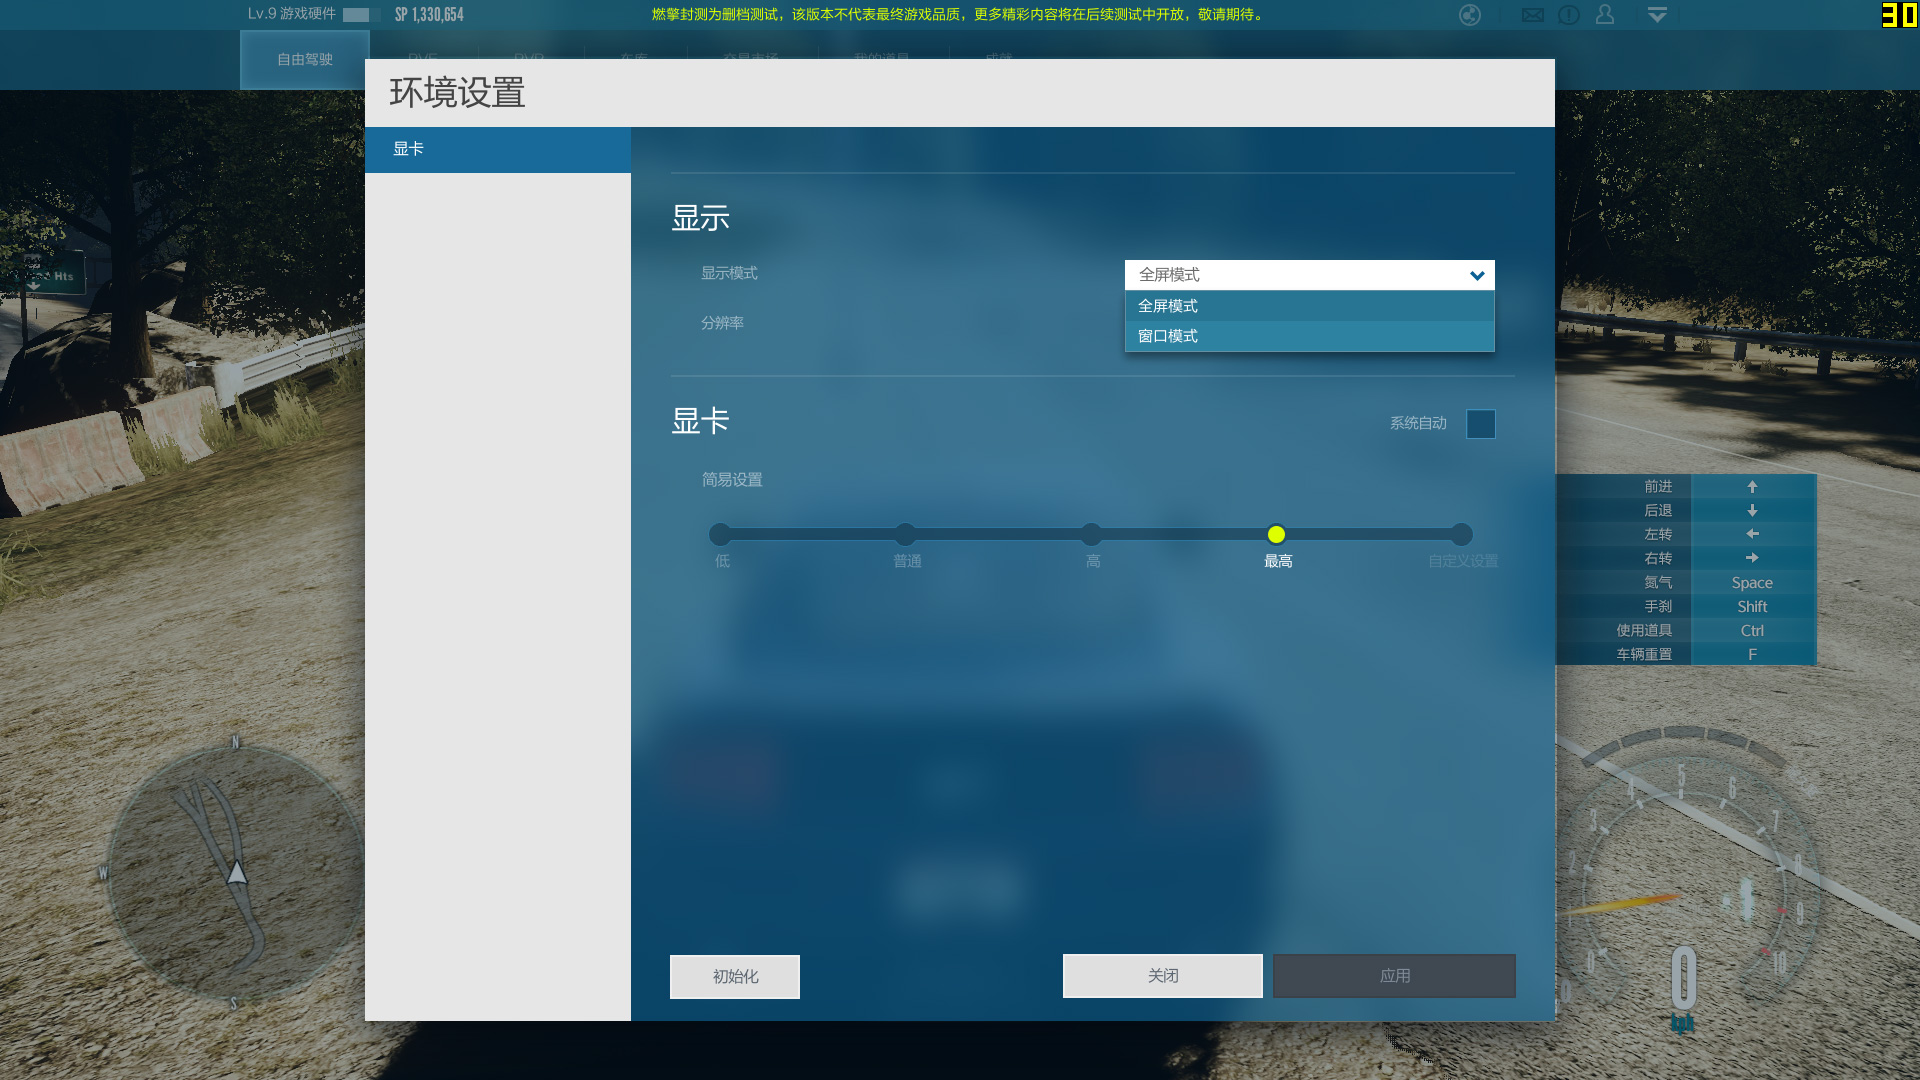Click the 简易设置 label
The image size is (1920, 1080).
click(x=732, y=480)
